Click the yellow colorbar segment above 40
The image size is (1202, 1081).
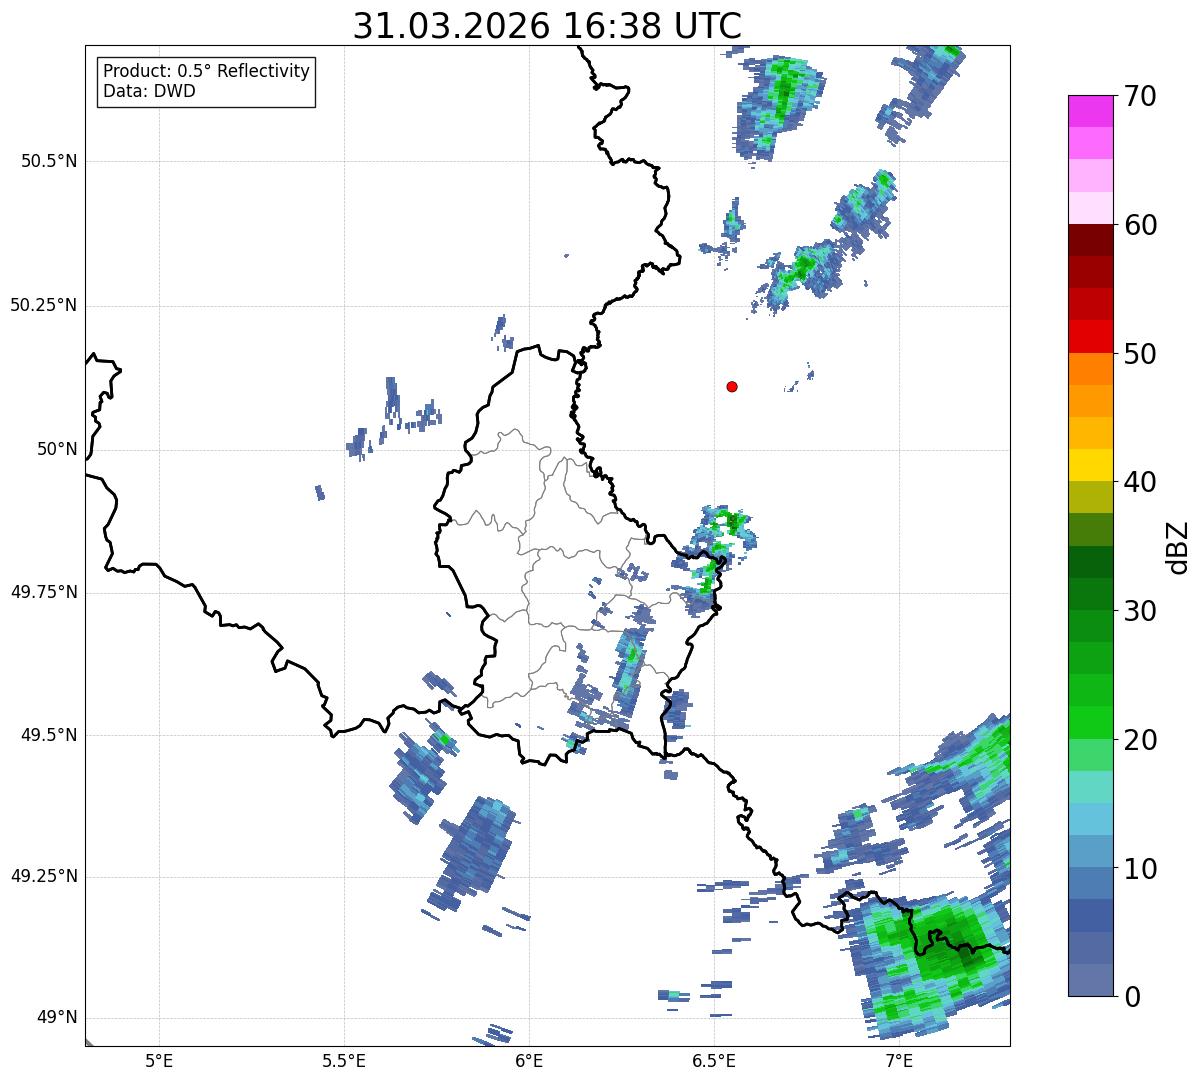click(x=1090, y=466)
